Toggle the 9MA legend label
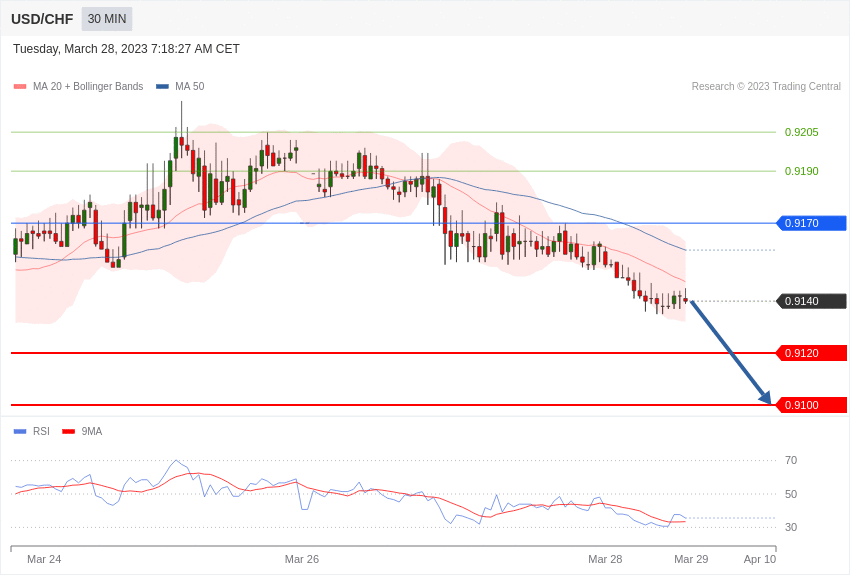 (92, 432)
